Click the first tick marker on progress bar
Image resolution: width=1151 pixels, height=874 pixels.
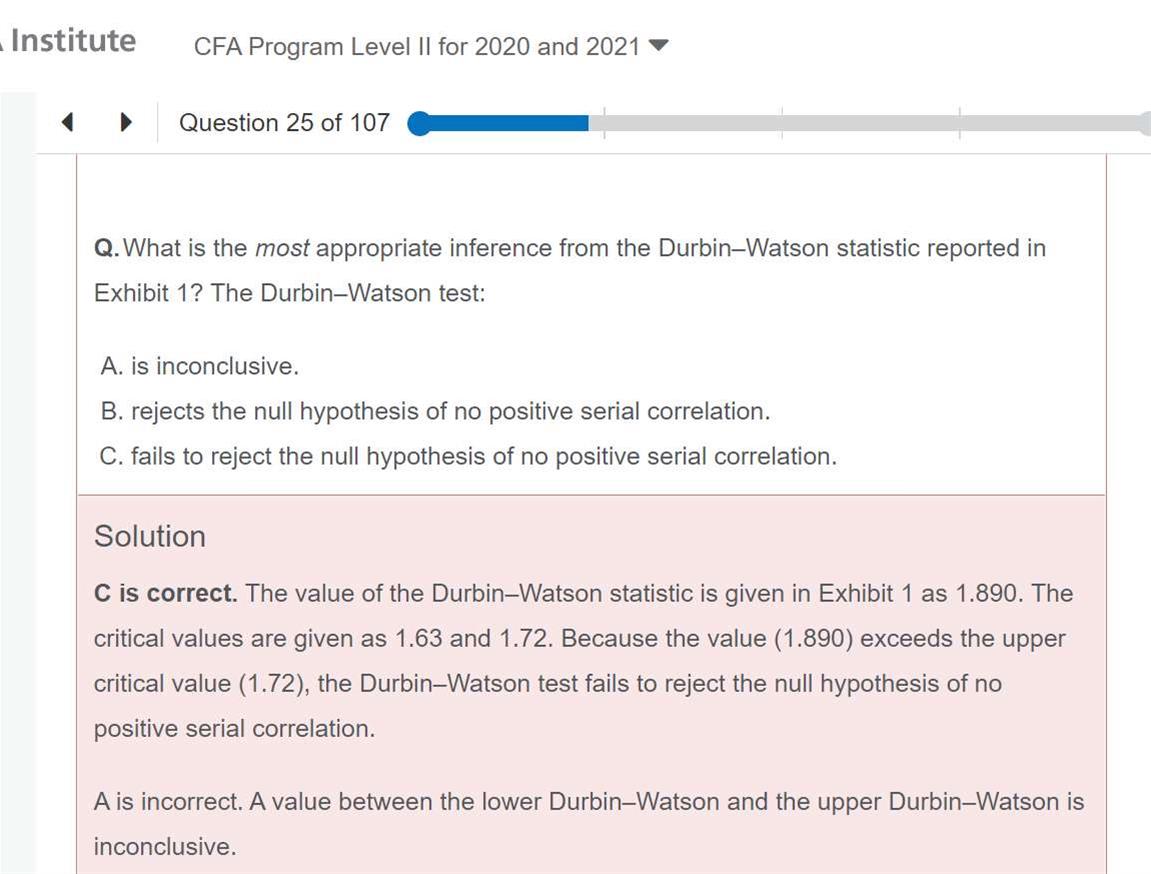[604, 123]
